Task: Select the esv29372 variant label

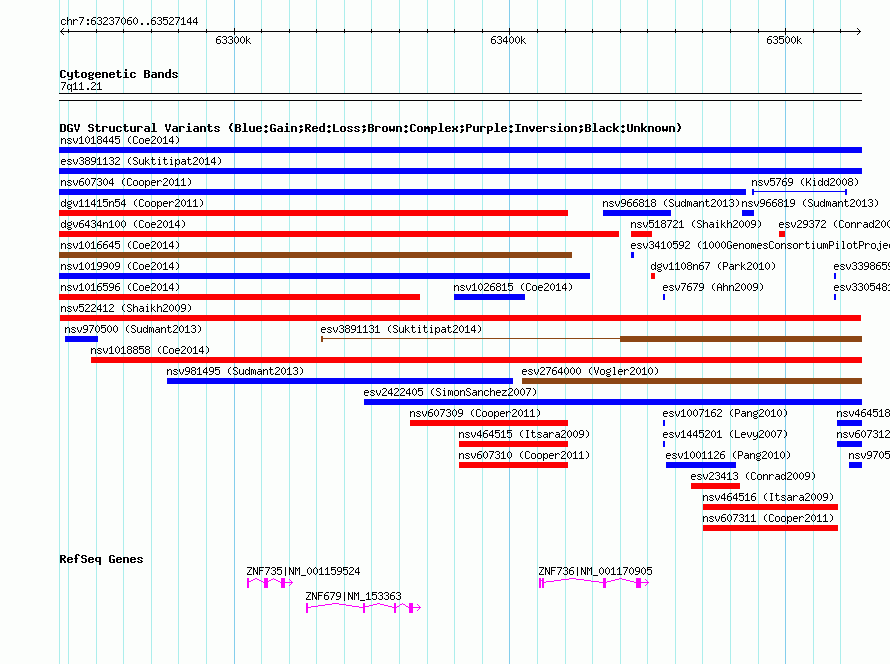Action: [834, 224]
